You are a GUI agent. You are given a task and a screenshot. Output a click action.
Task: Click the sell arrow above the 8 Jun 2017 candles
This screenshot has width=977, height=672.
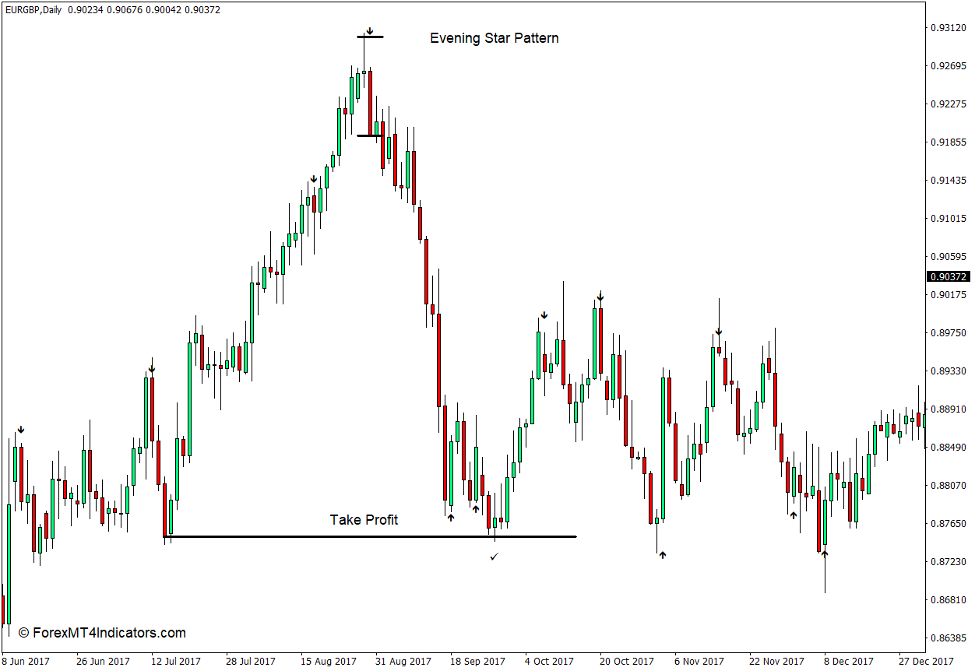[x=21, y=430]
